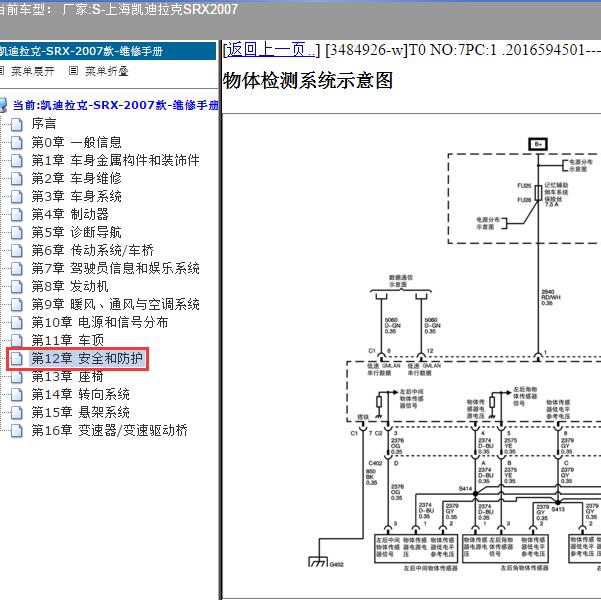Select 第6章 传动系统/车桥

pos(92,250)
